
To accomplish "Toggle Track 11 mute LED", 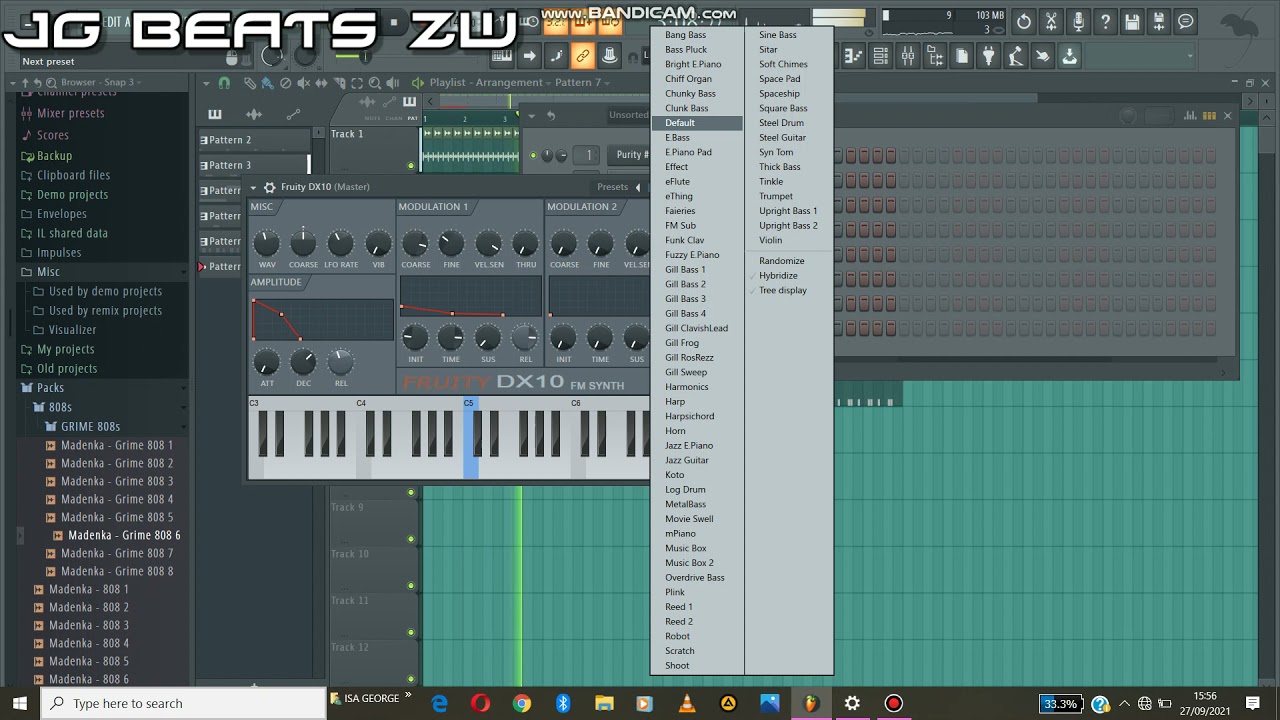I will click(411, 632).
